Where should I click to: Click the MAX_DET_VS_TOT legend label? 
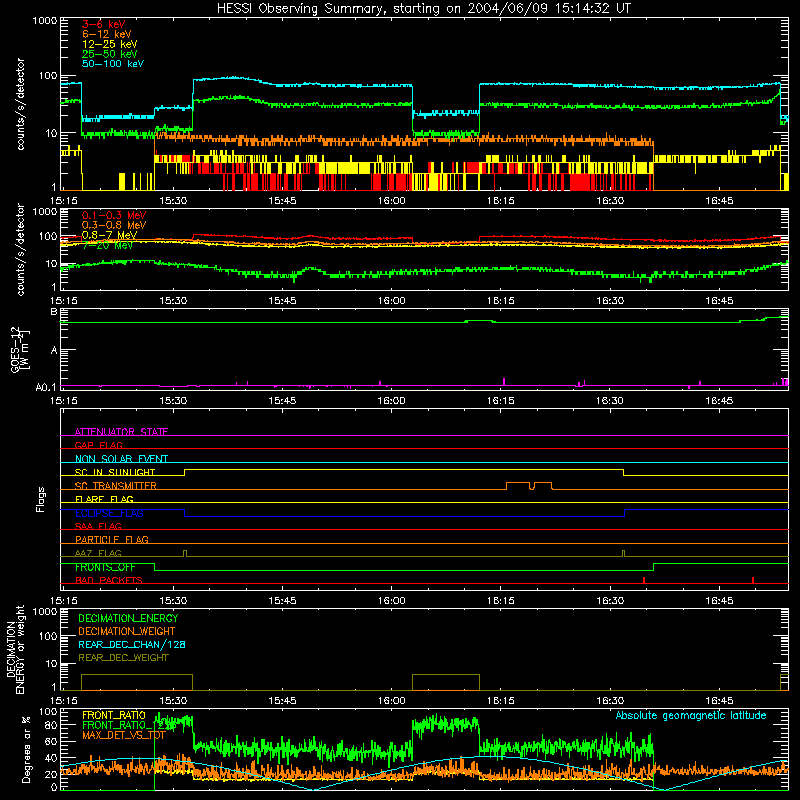(x=123, y=735)
